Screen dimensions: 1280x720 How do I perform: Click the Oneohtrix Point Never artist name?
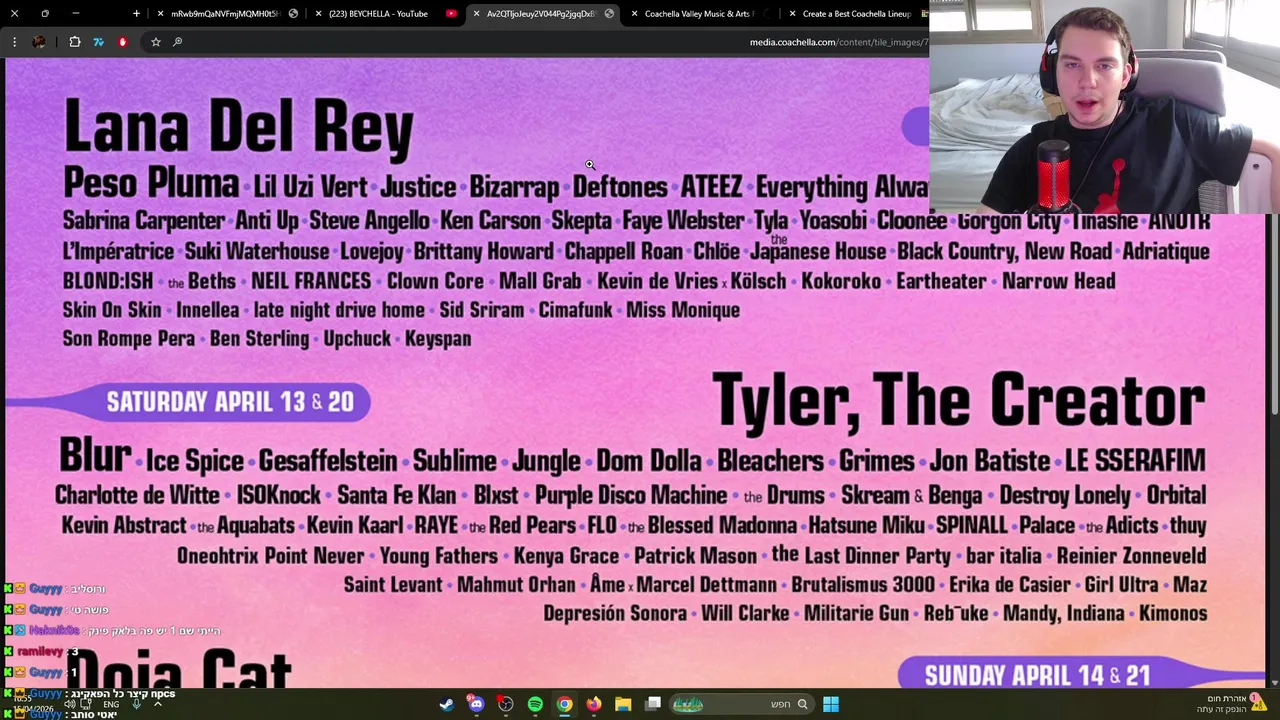click(x=270, y=556)
